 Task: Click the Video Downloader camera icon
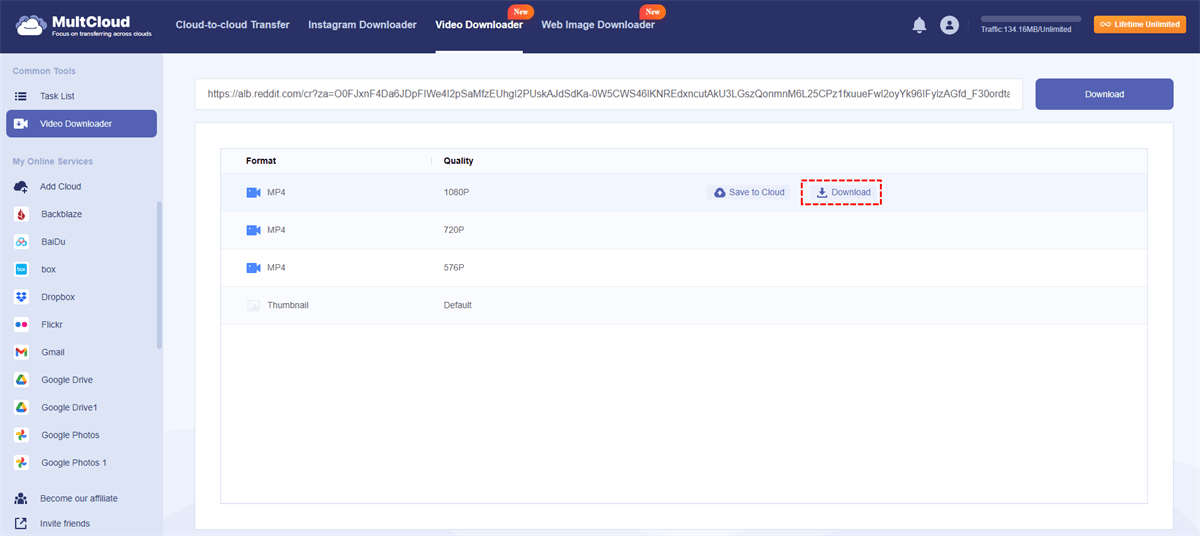pyautogui.click(x=20, y=124)
